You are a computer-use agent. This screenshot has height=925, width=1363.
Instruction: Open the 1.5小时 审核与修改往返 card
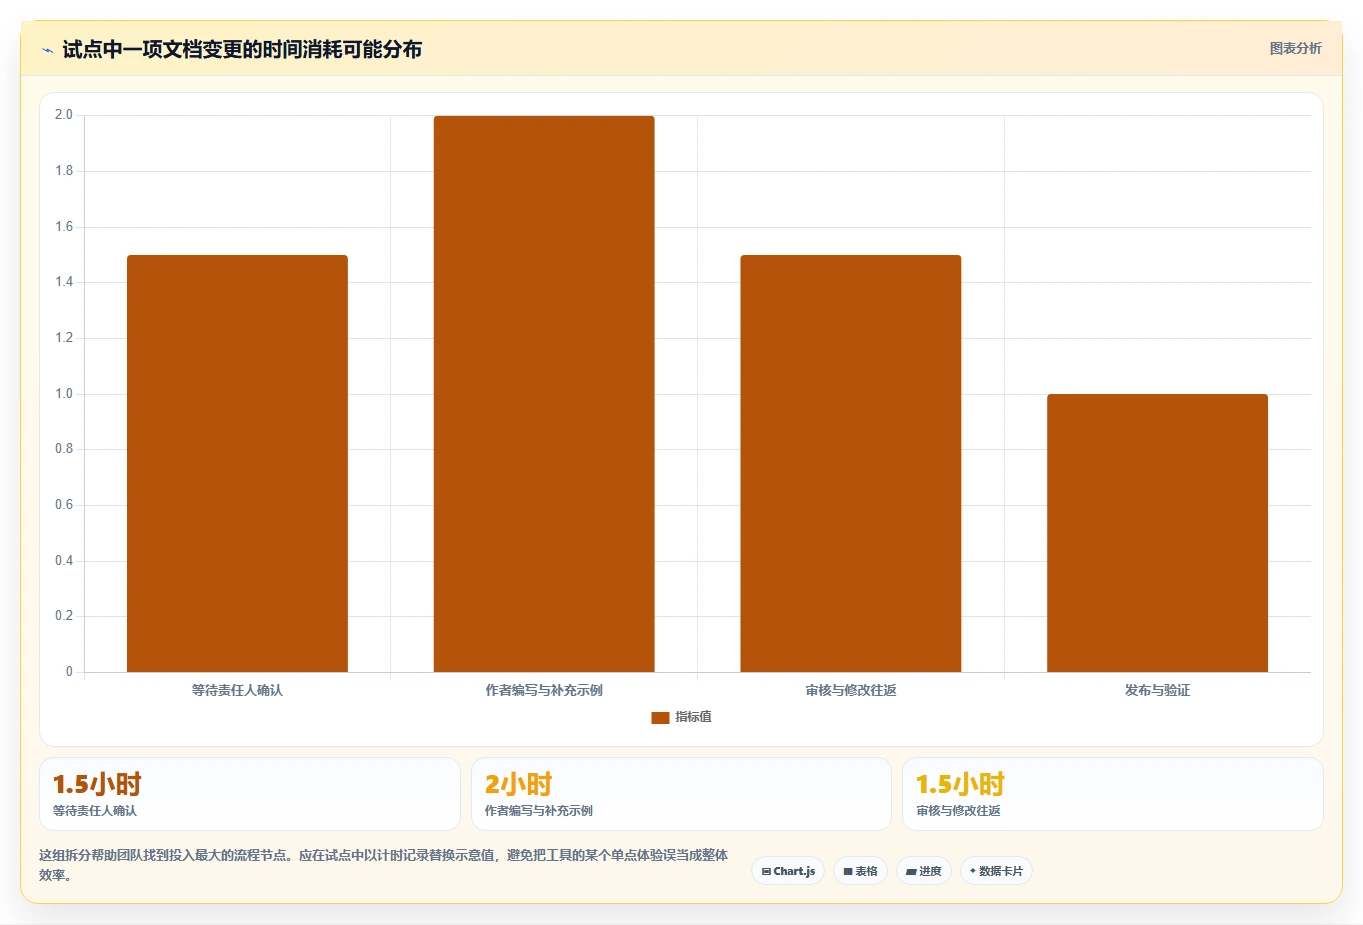tap(1113, 794)
